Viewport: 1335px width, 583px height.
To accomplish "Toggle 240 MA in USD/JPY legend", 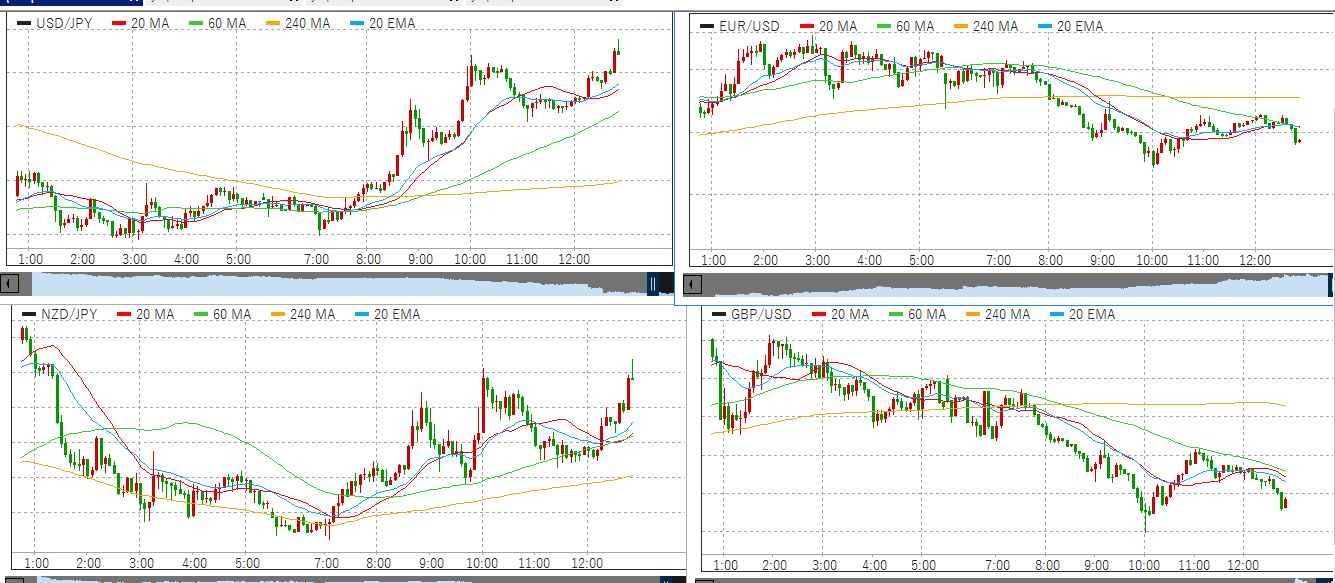I will pyautogui.click(x=300, y=23).
